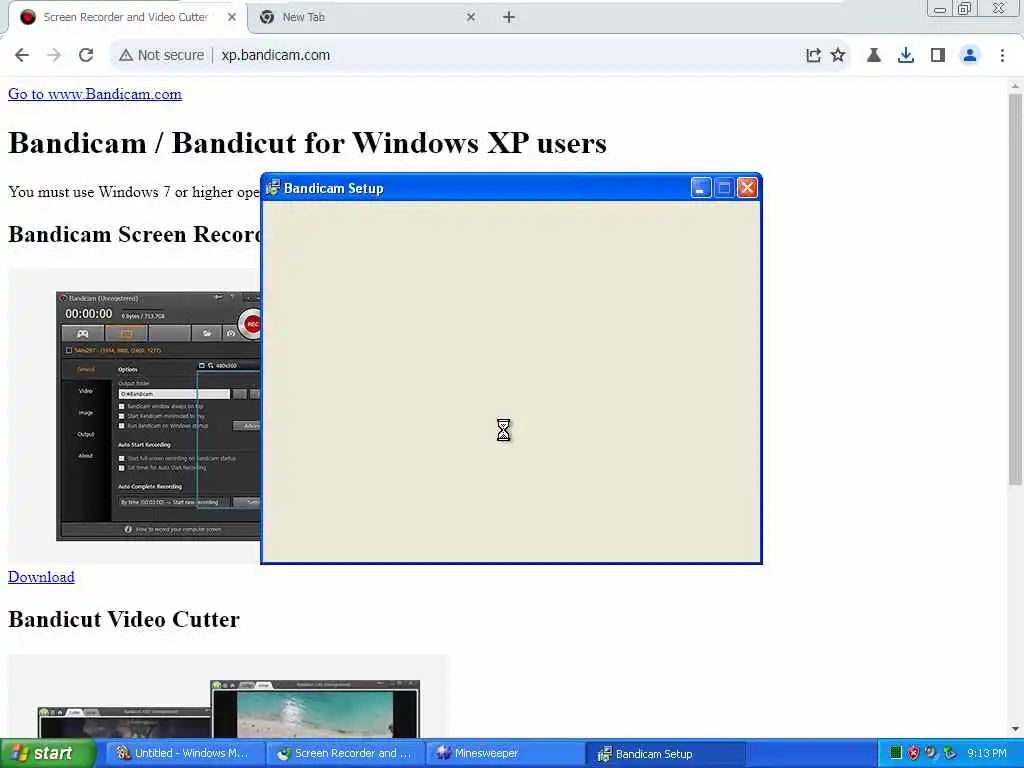Click the Bandicam / Bandicut for Windows XP heading
This screenshot has width=1024, height=768.
pyautogui.click(x=308, y=143)
